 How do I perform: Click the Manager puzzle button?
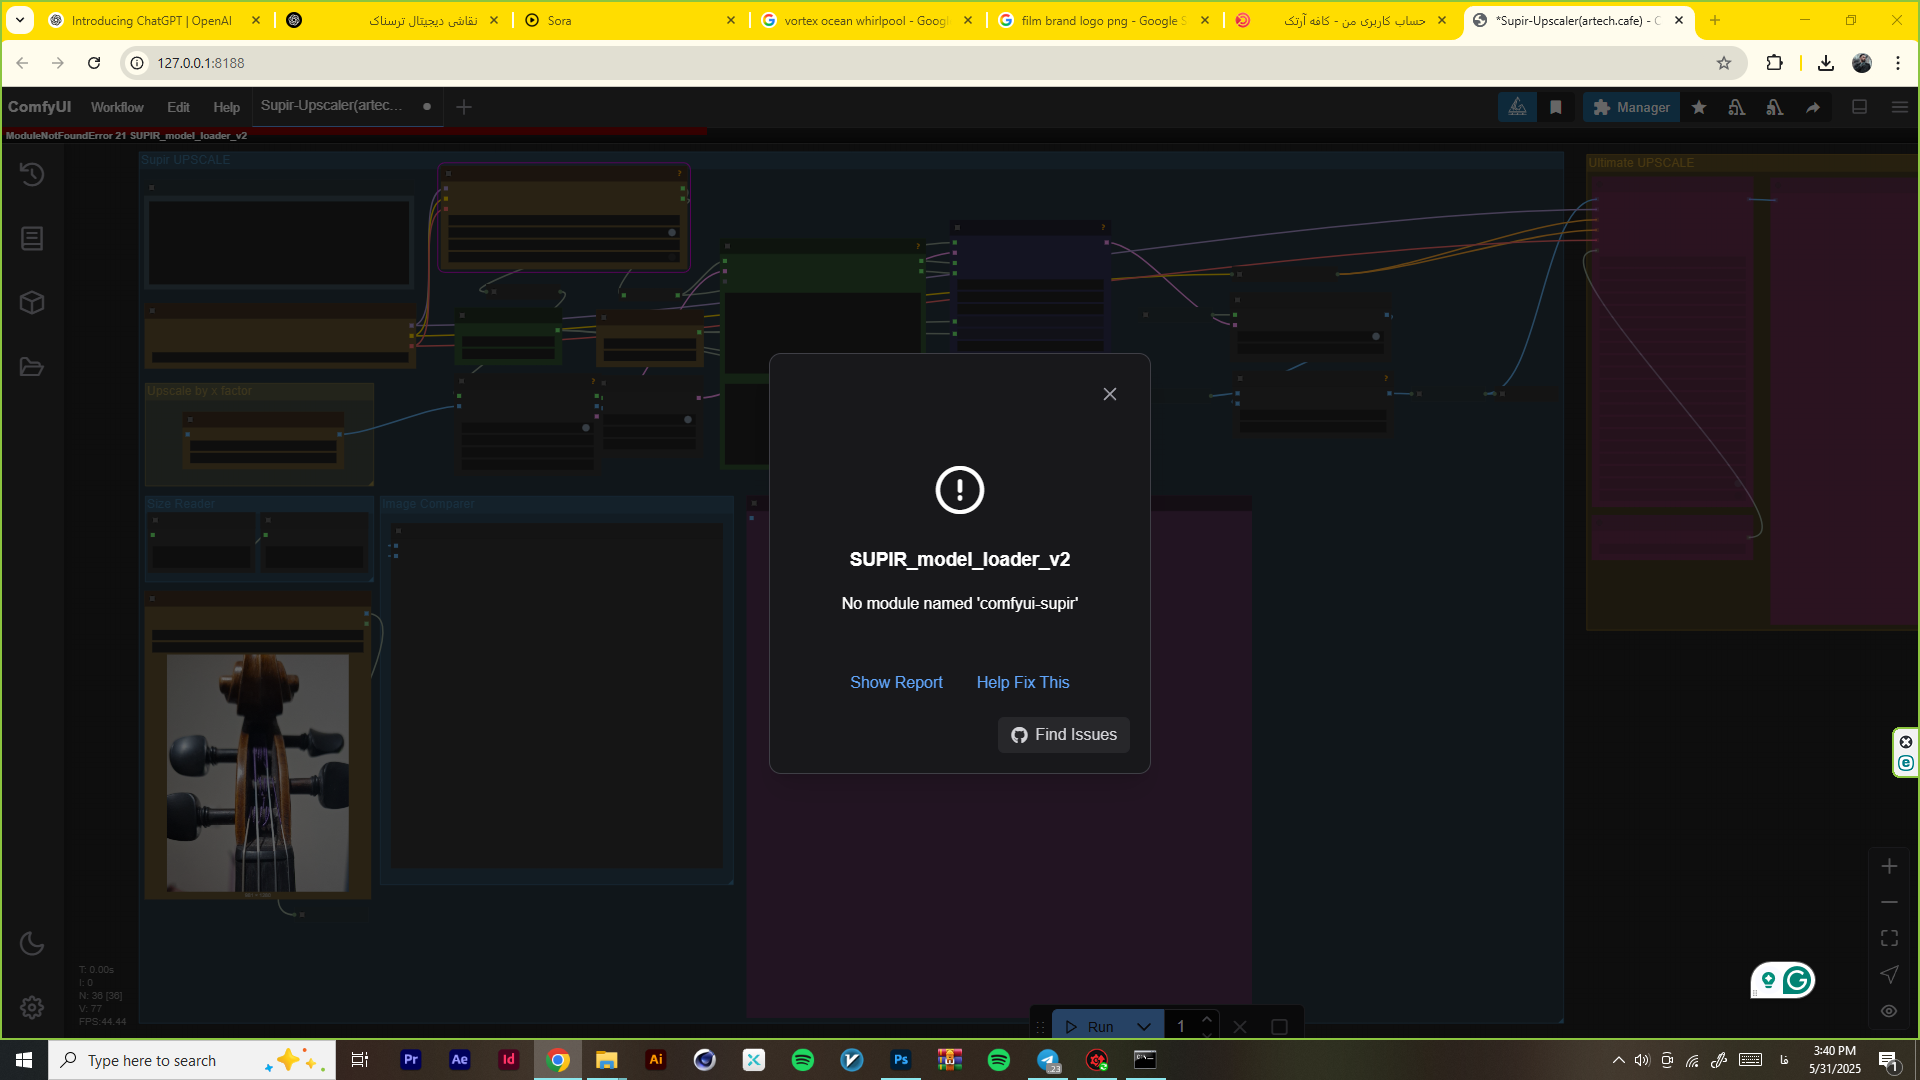tap(1631, 107)
